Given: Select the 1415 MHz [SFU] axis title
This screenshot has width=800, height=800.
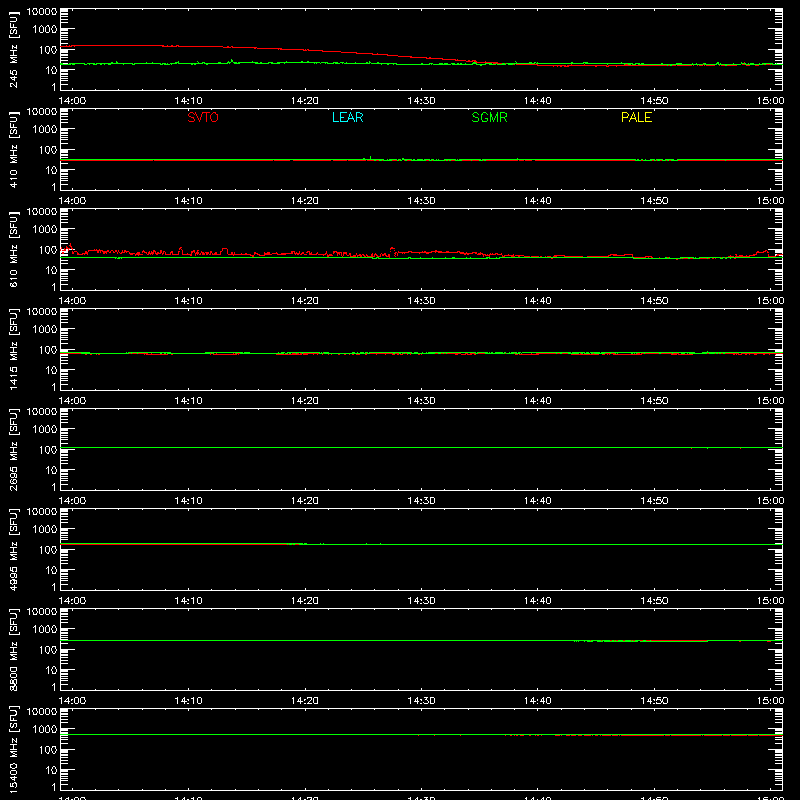Looking at the screenshot, I should (14, 349).
